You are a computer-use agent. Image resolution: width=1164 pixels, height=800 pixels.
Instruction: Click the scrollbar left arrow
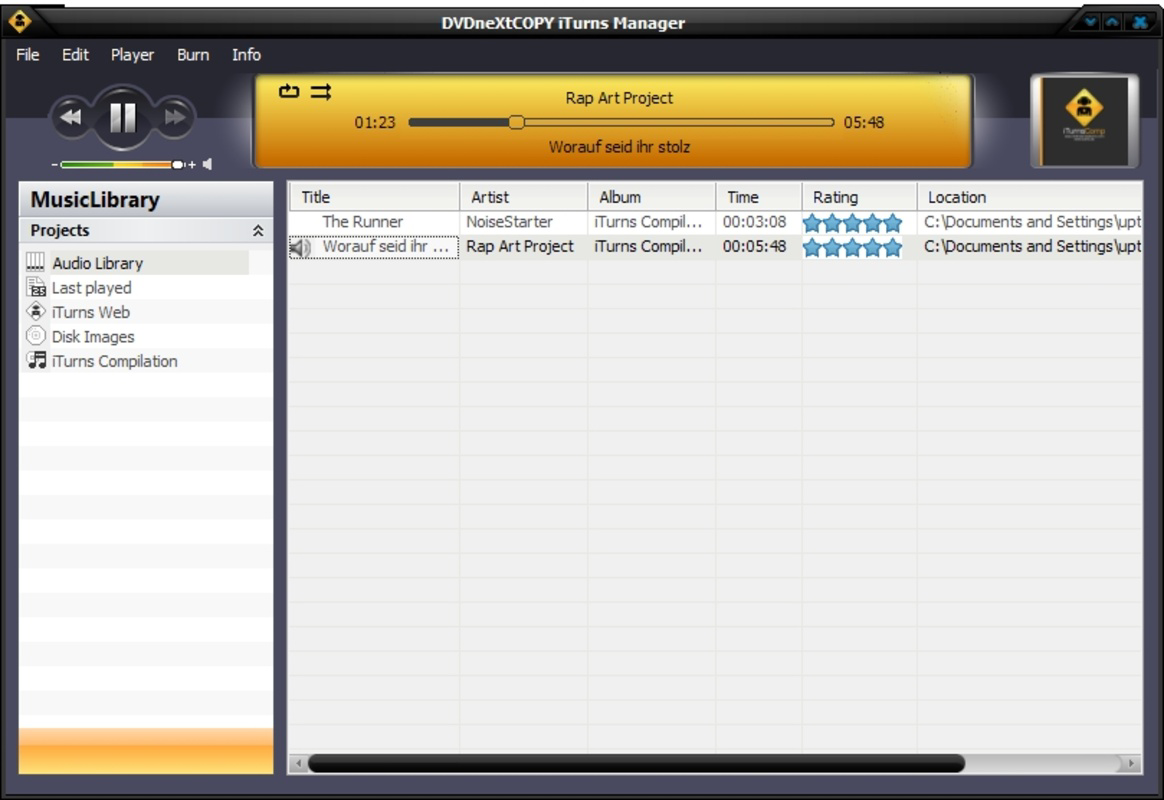tap(298, 763)
